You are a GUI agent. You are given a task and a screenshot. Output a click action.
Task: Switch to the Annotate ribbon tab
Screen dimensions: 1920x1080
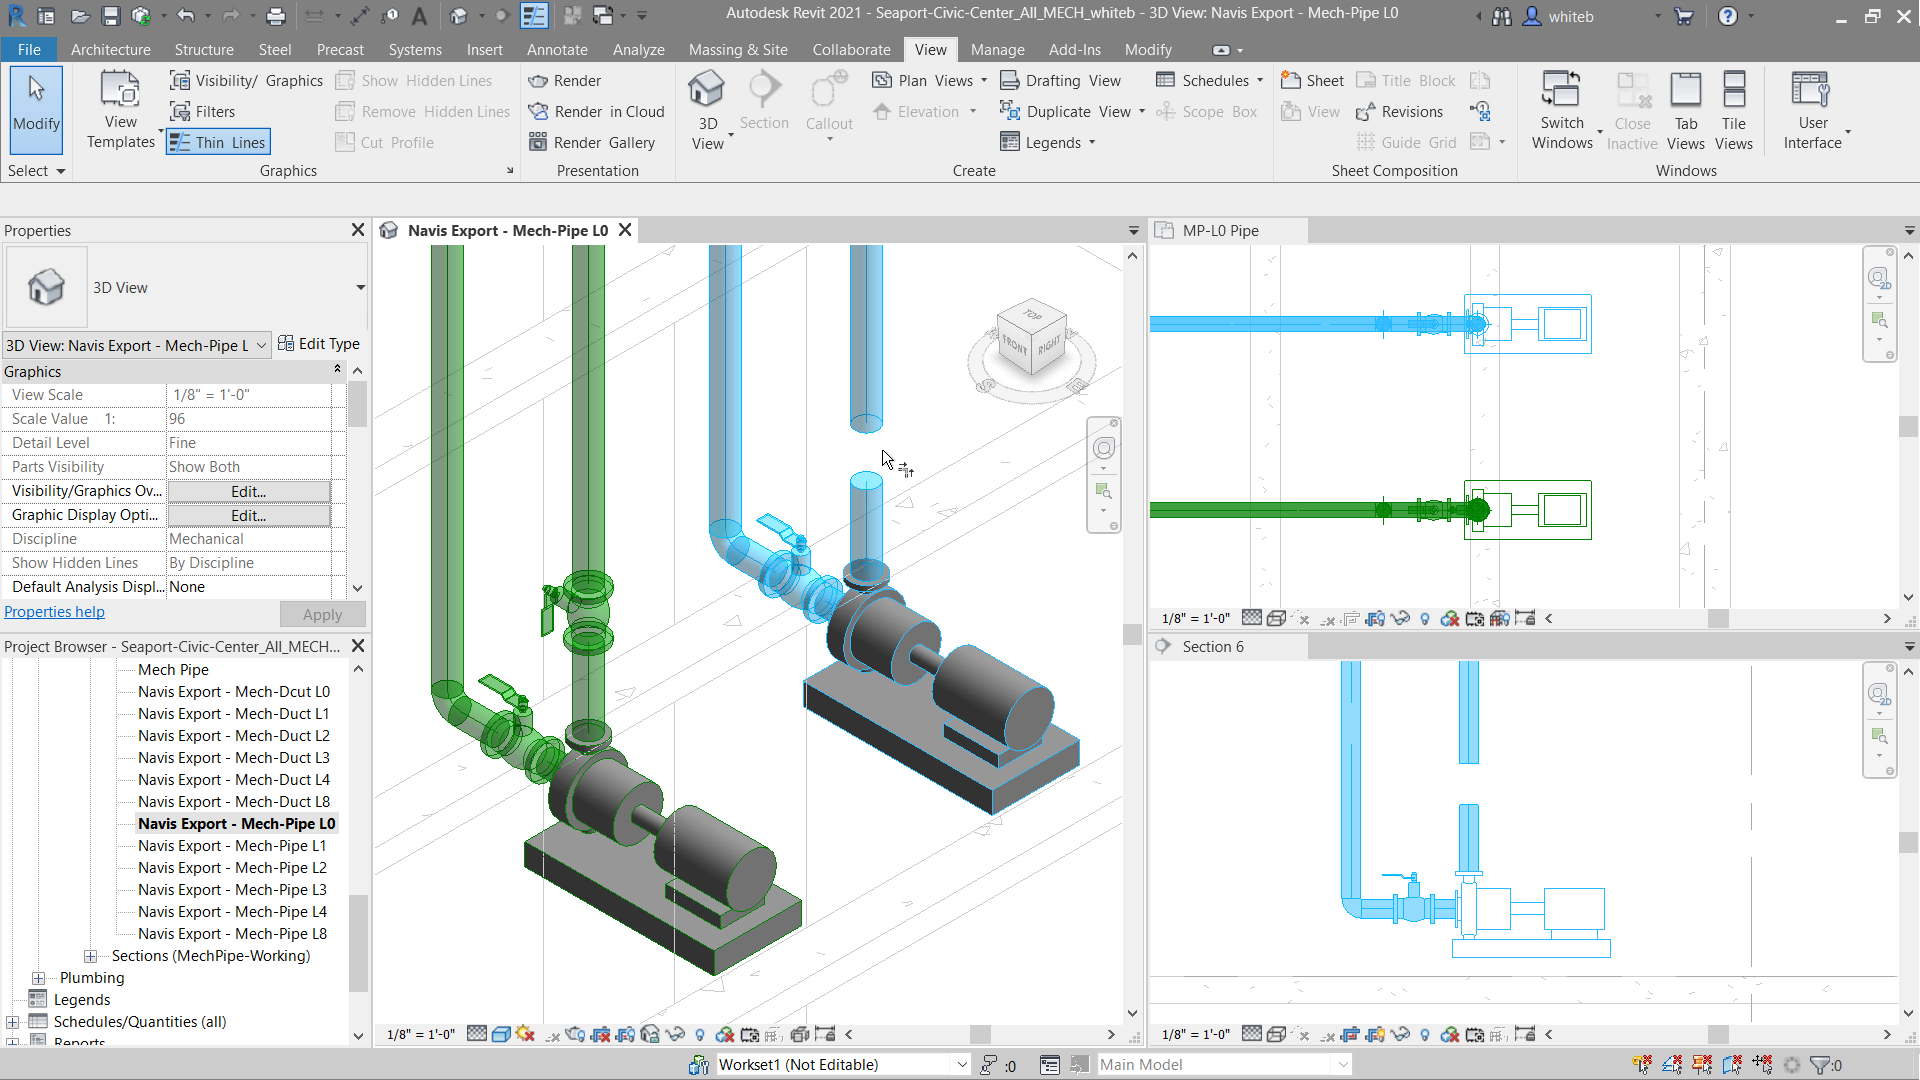tap(557, 49)
